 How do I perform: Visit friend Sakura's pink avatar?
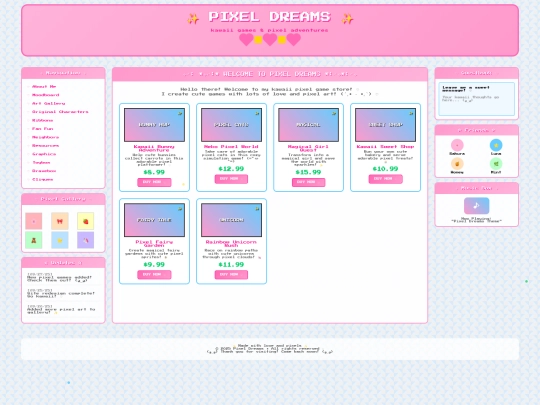coord(457,145)
